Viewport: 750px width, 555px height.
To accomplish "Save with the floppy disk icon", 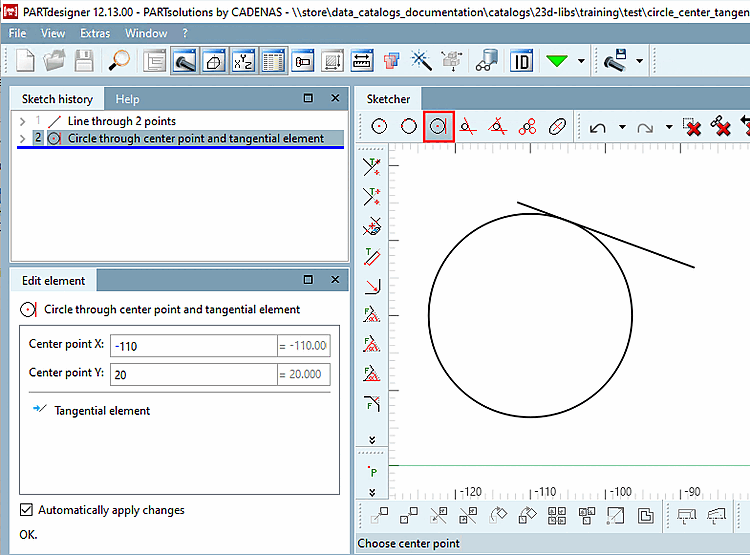I will [x=84, y=61].
